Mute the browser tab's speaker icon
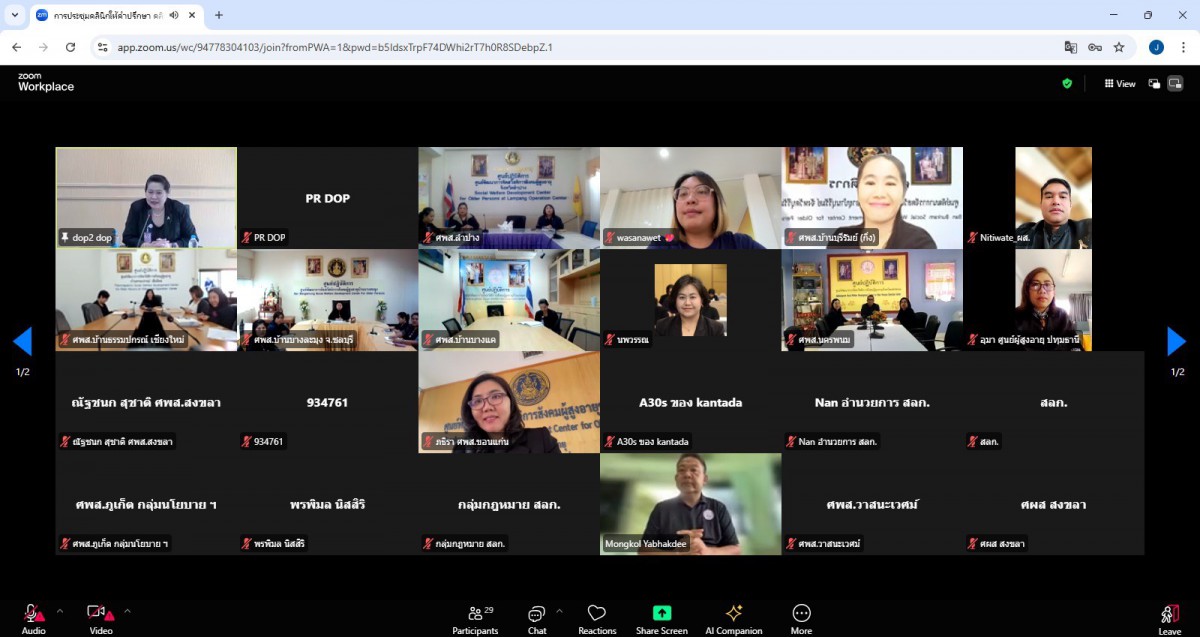This screenshot has height=637, width=1200. pos(174,15)
